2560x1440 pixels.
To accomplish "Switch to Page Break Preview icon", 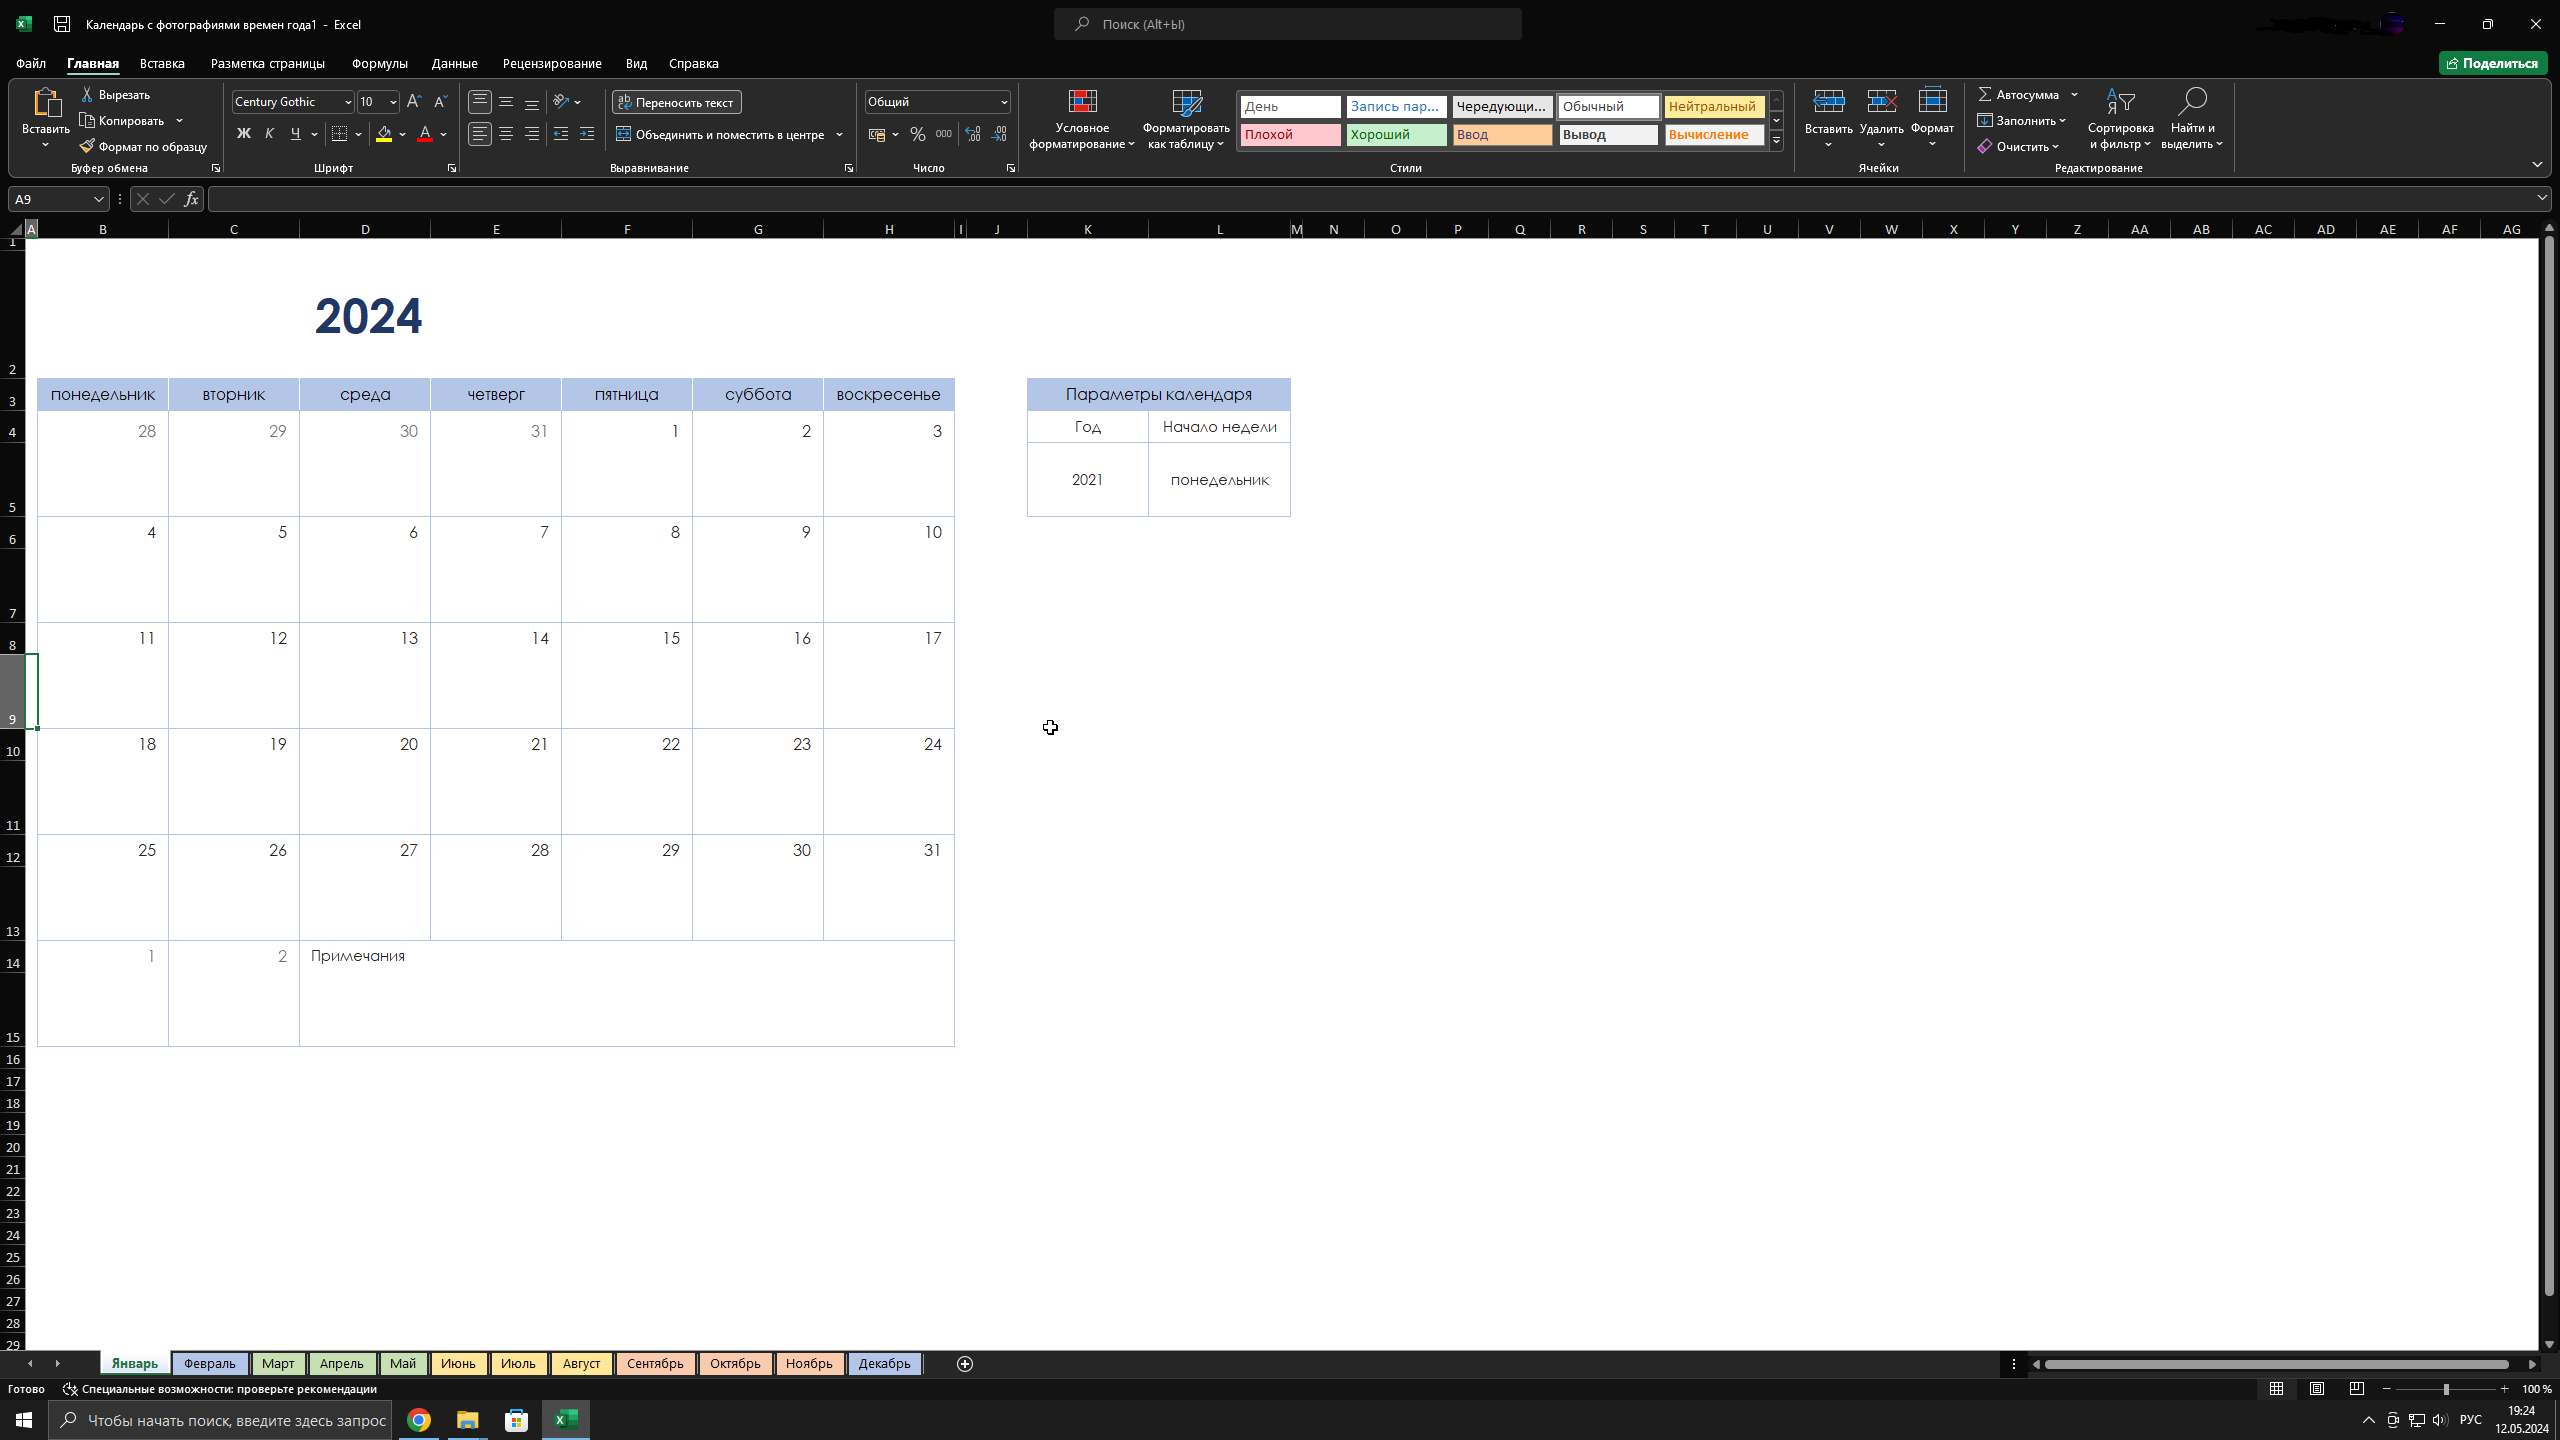I will point(2356,1389).
